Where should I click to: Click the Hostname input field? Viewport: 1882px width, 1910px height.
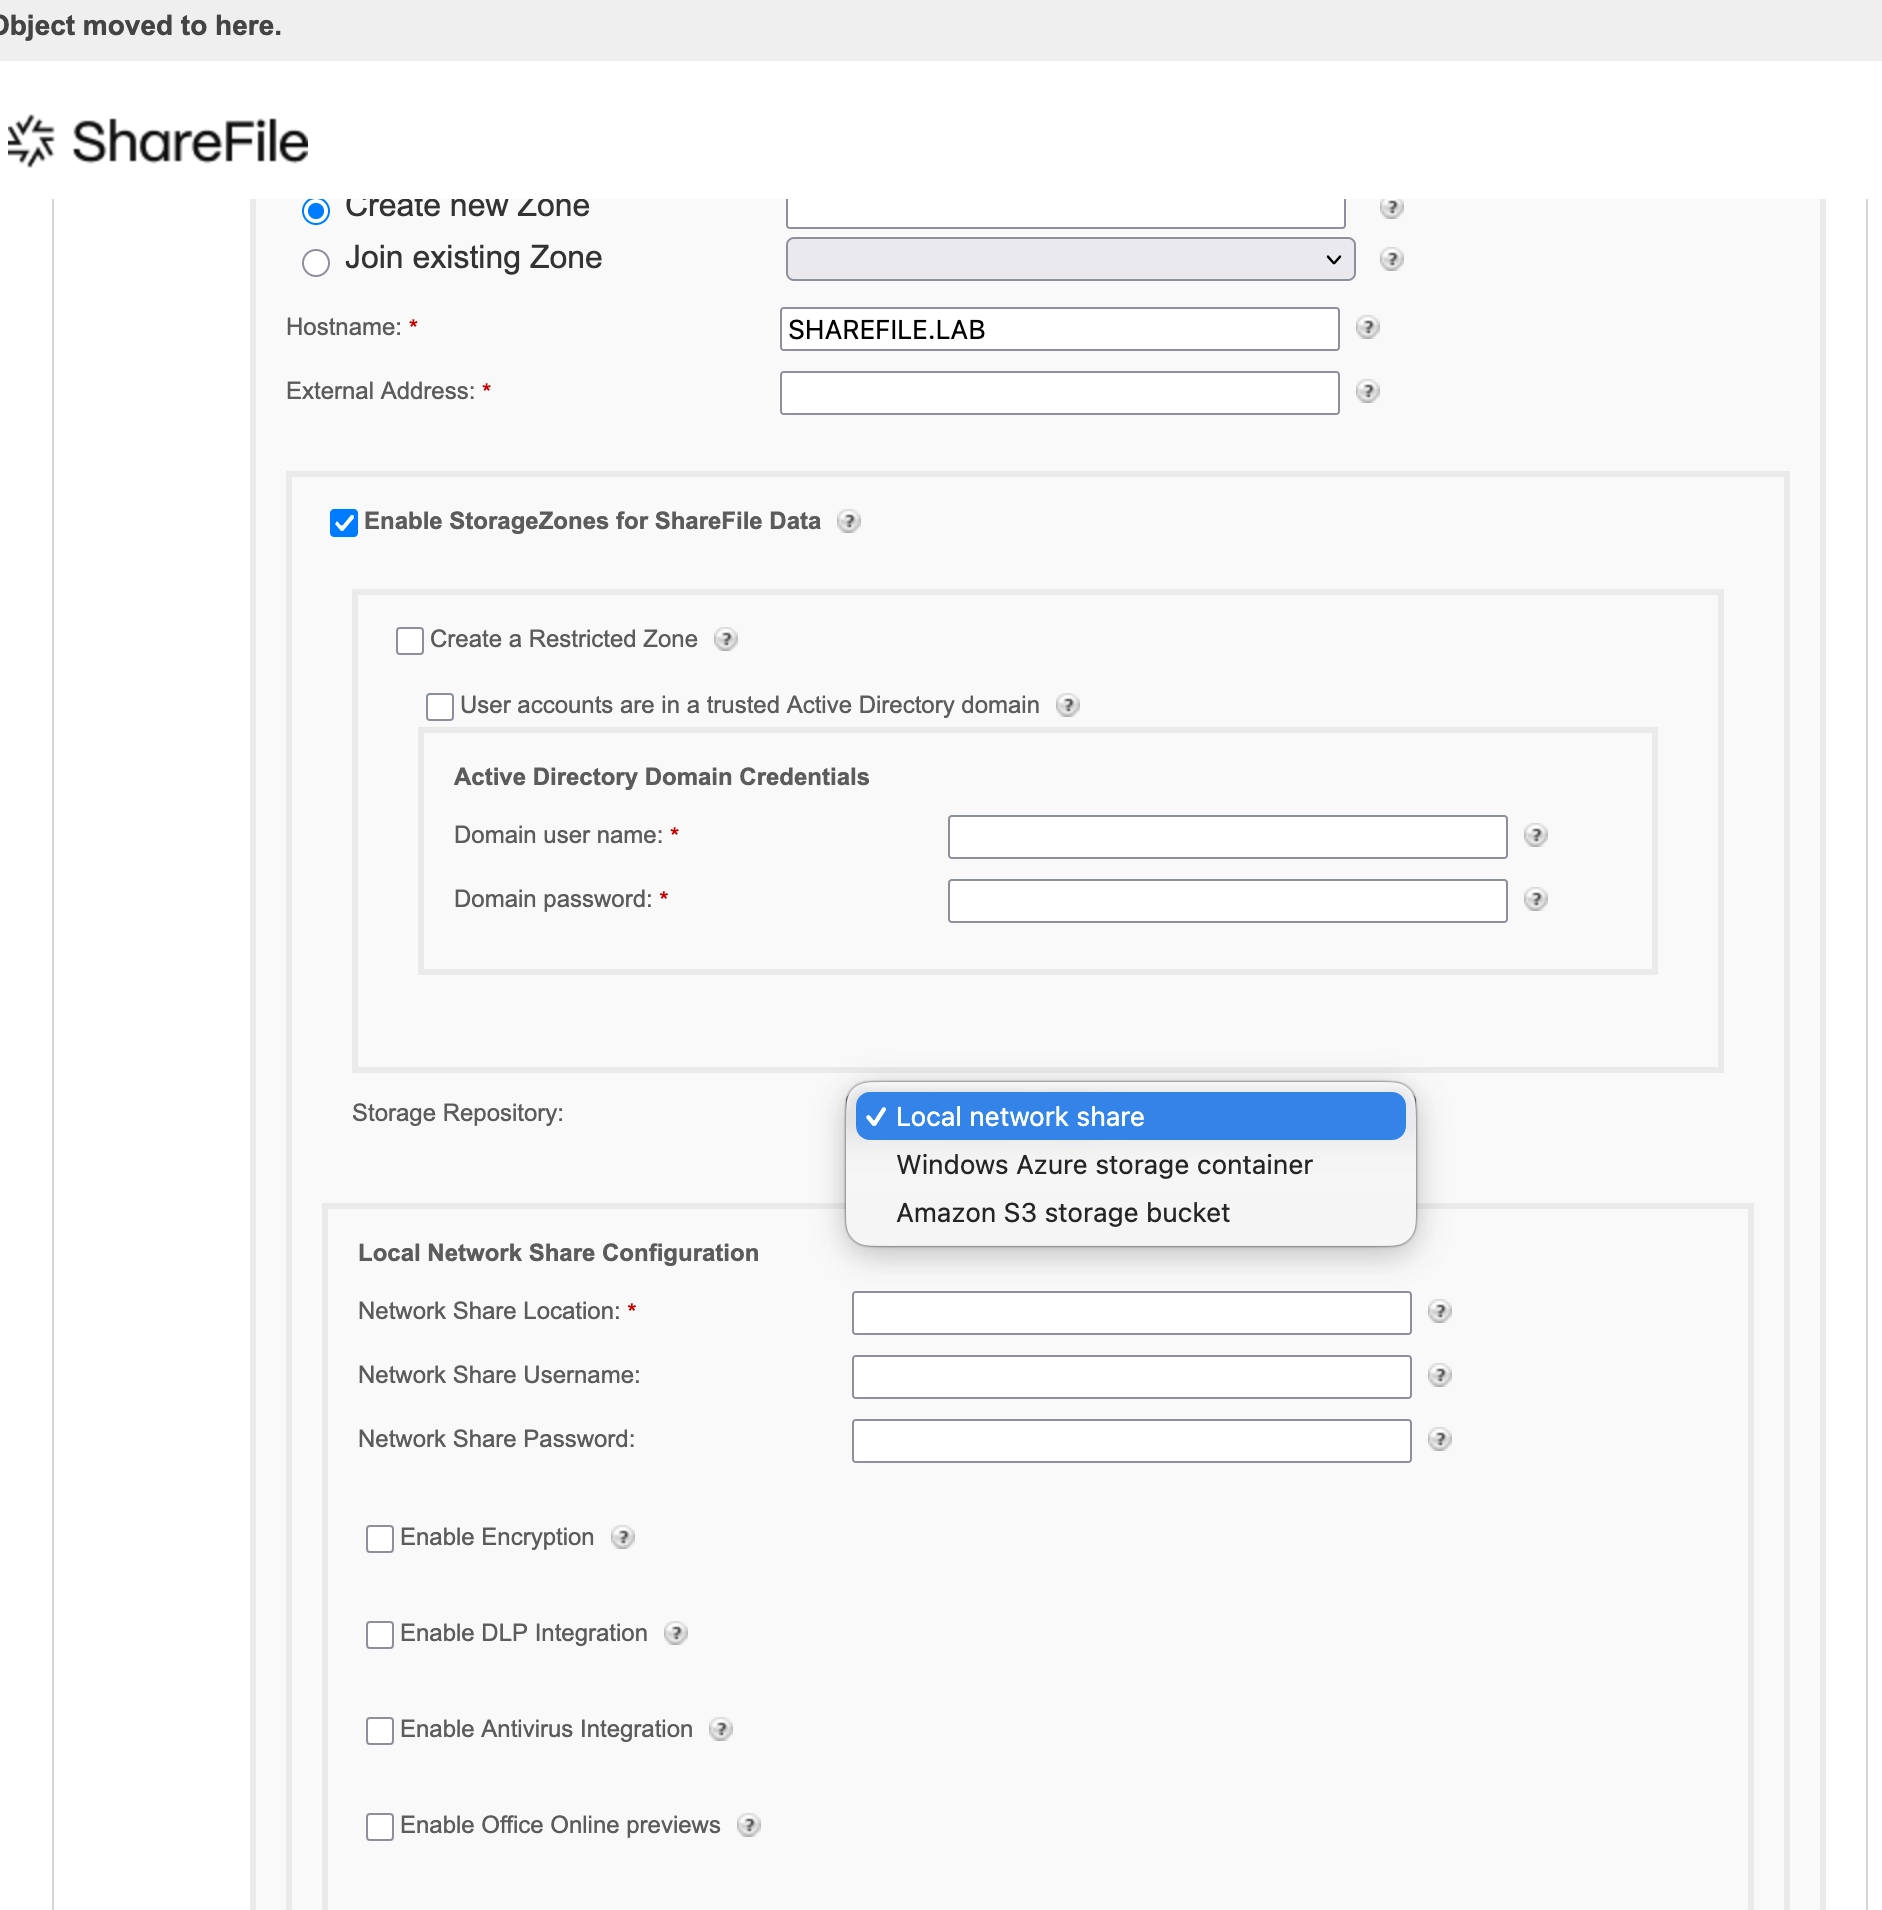pyautogui.click(x=1060, y=329)
